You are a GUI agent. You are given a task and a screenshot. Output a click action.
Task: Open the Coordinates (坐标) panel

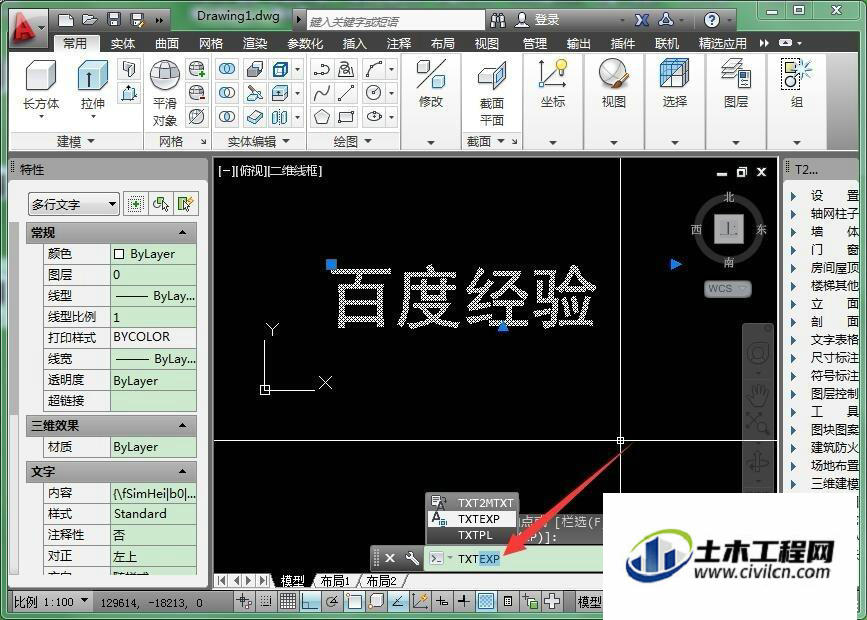[552, 85]
